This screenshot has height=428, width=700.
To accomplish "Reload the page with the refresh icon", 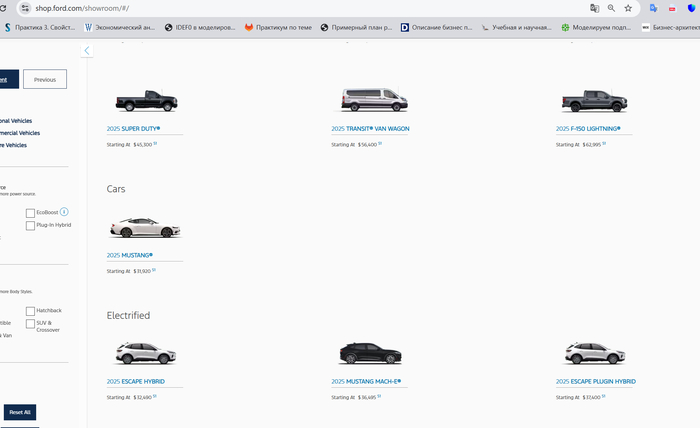I will (3, 8).
